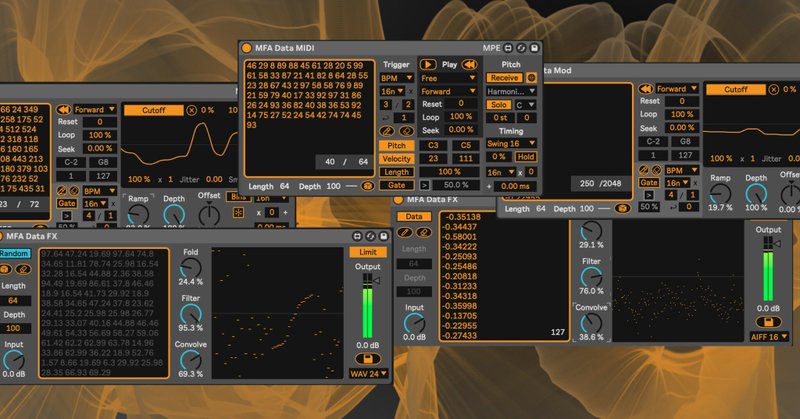
Task: Click the randomize dice icon next to Depth 100 in MFA Data MIDI
Action: [x=367, y=186]
